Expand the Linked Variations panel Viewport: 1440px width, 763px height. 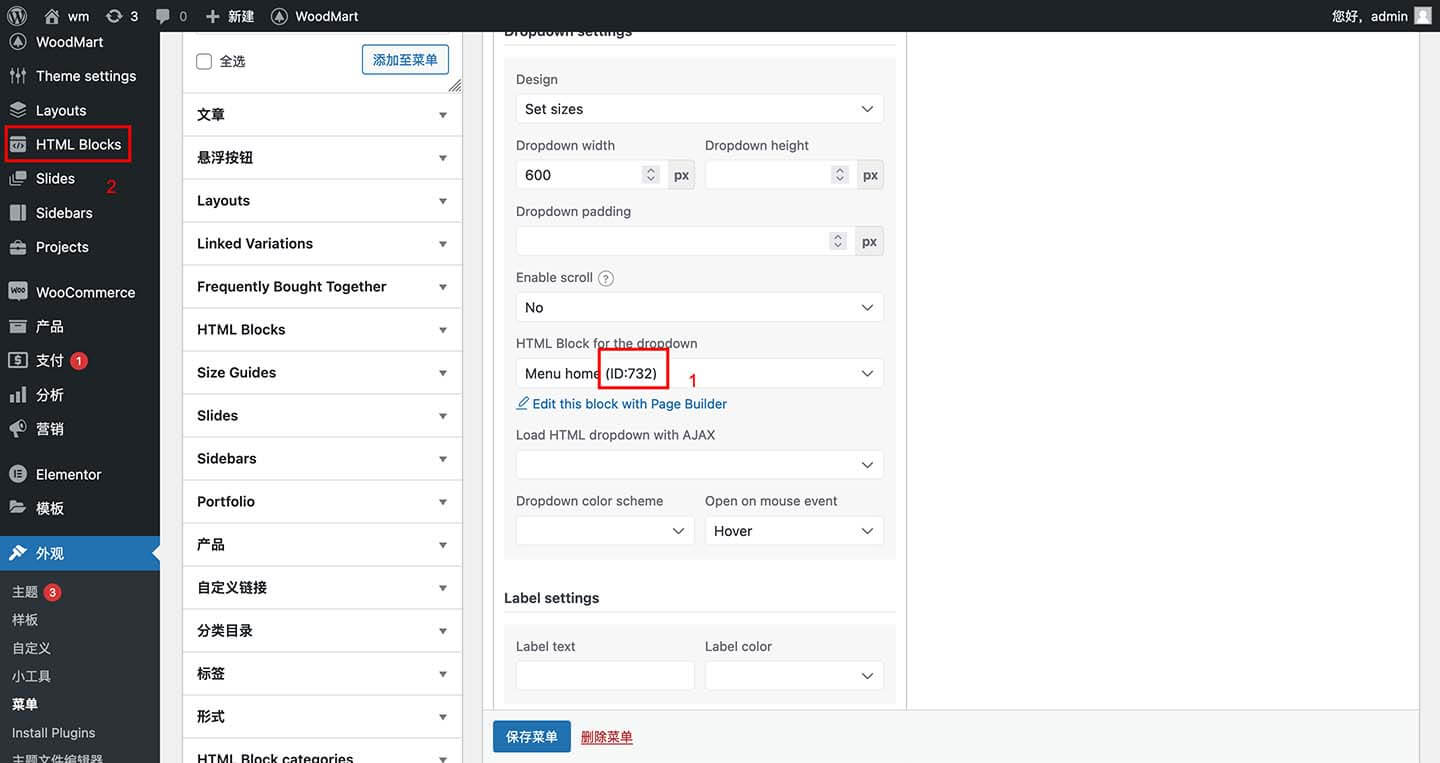pyautogui.click(x=322, y=244)
